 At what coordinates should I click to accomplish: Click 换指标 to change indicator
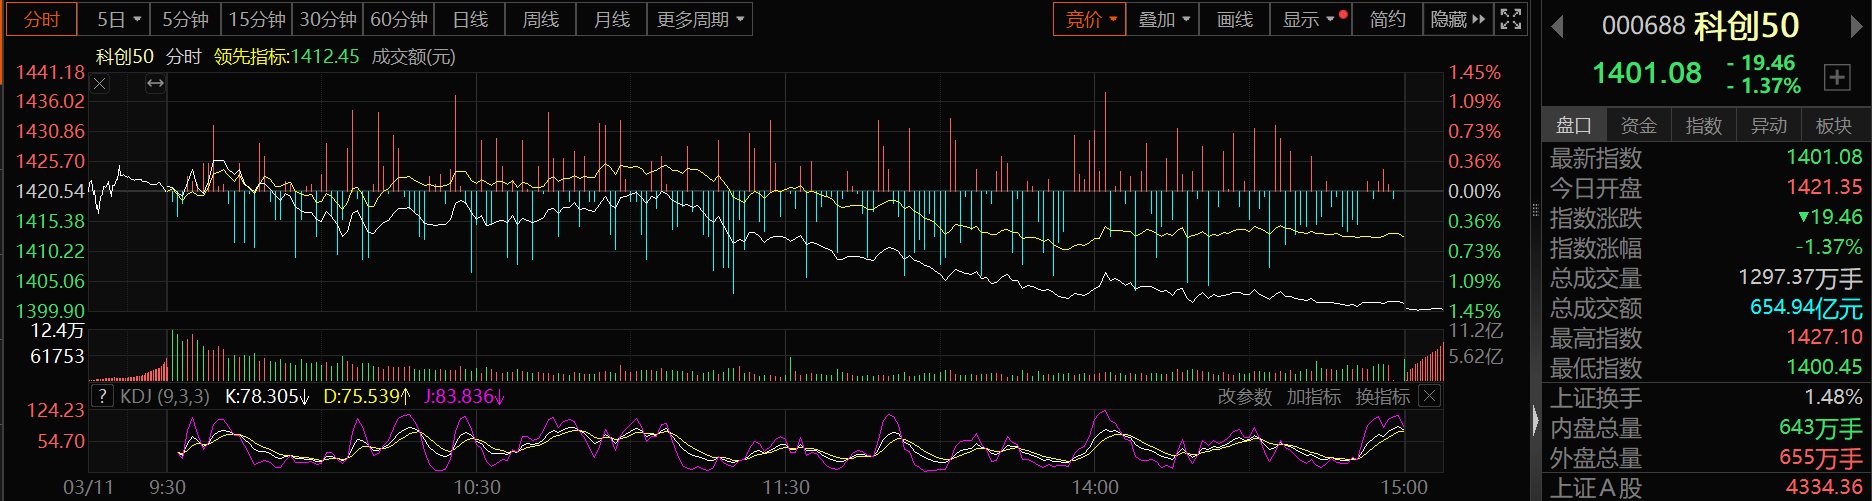(1382, 397)
